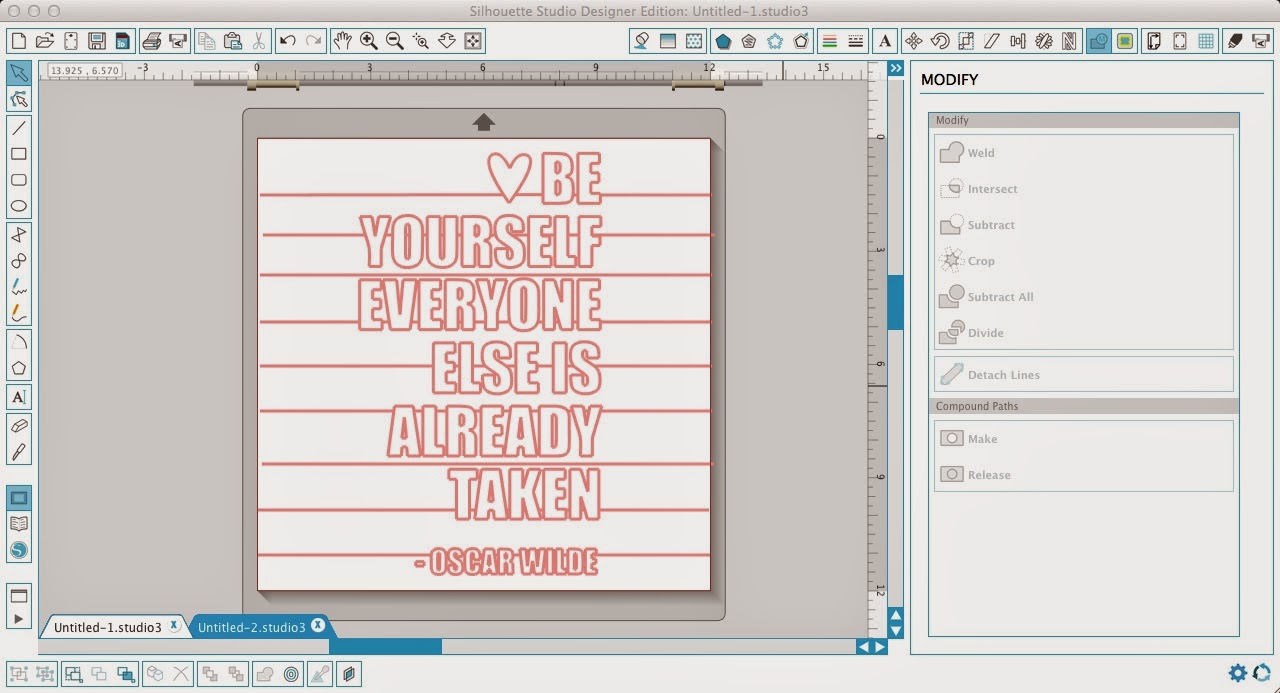Open the Fill Pattern window icon
The image size is (1280, 693).
[x=693, y=41]
